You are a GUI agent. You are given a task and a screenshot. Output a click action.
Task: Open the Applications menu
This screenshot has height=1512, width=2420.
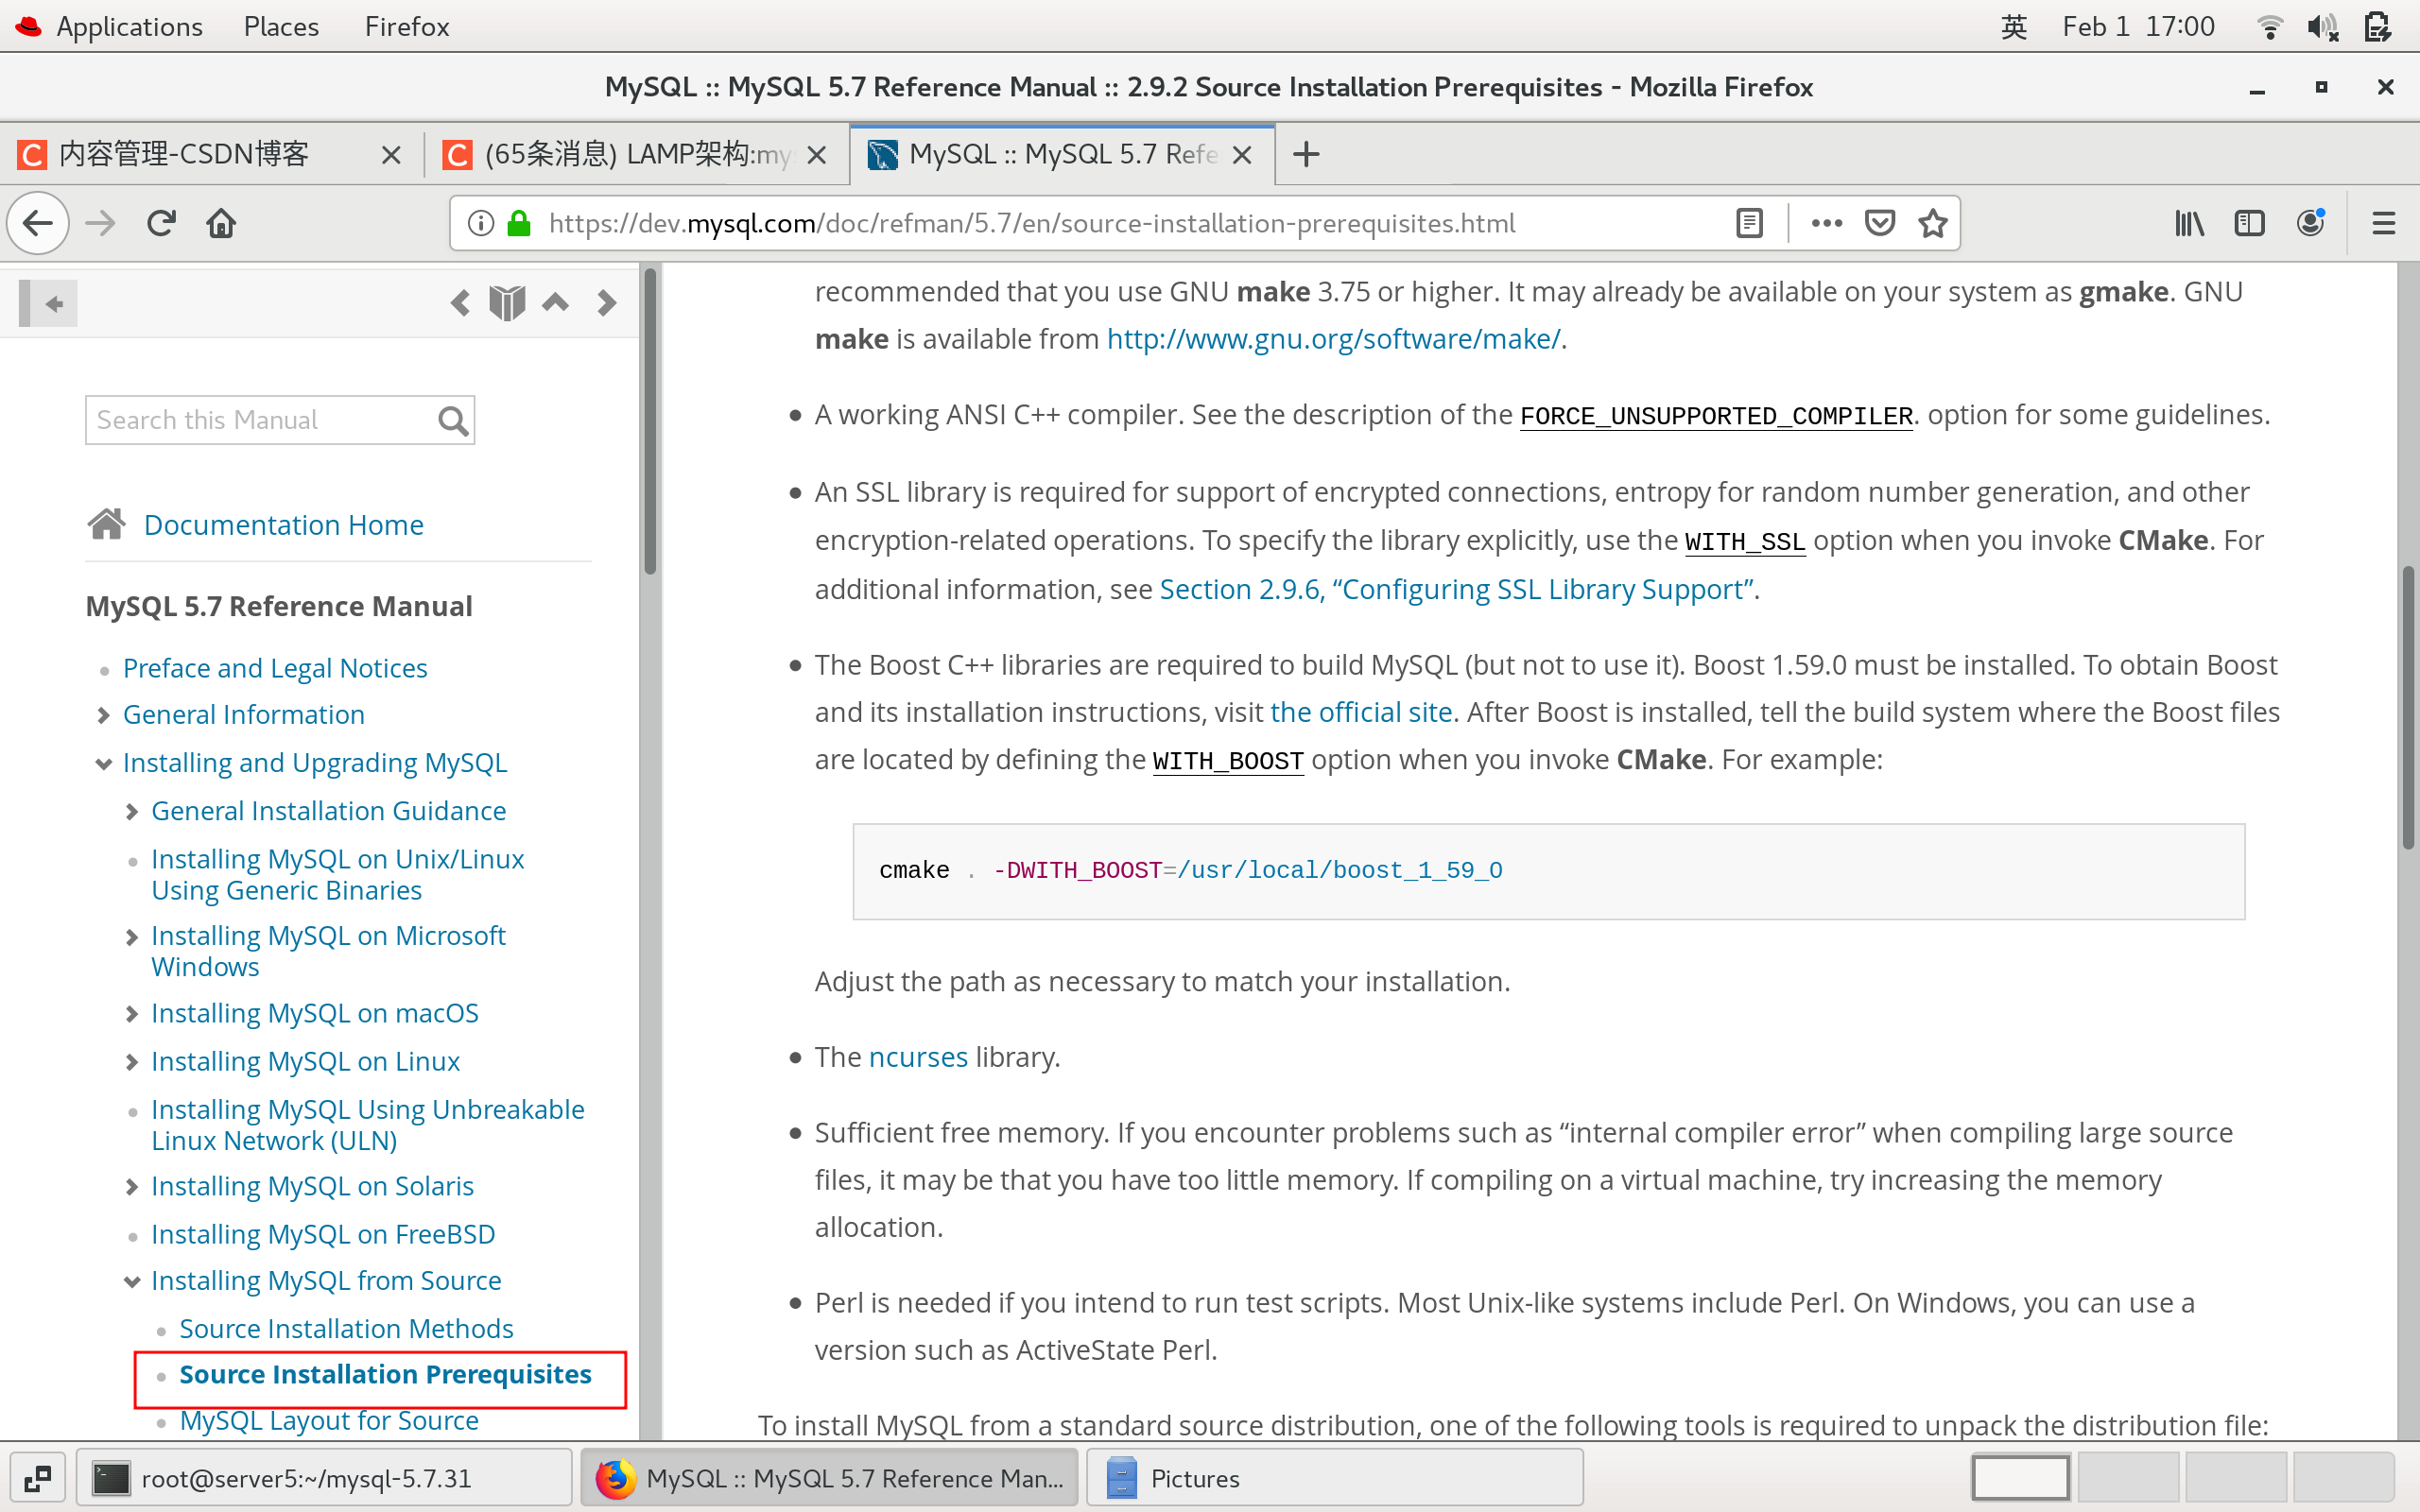(x=128, y=26)
